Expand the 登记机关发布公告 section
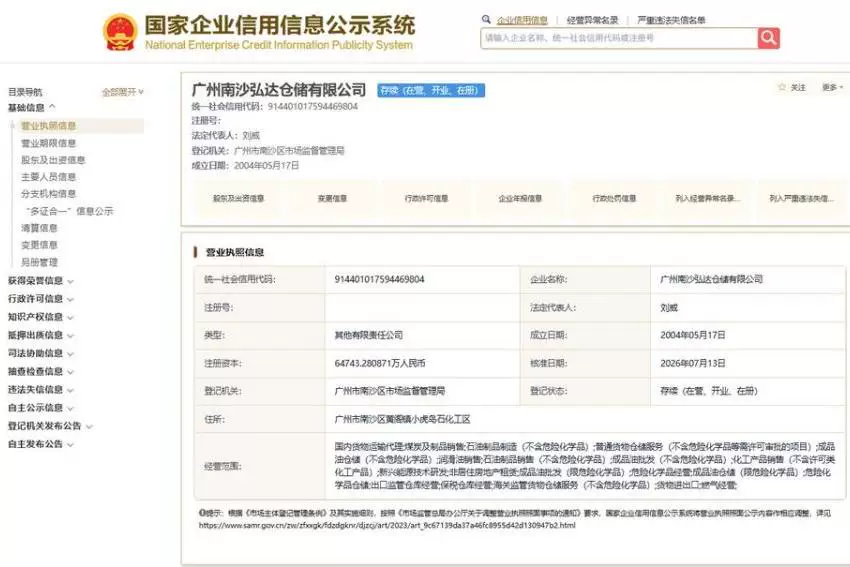Screen dimensions: 850x567 [x=50, y=426]
